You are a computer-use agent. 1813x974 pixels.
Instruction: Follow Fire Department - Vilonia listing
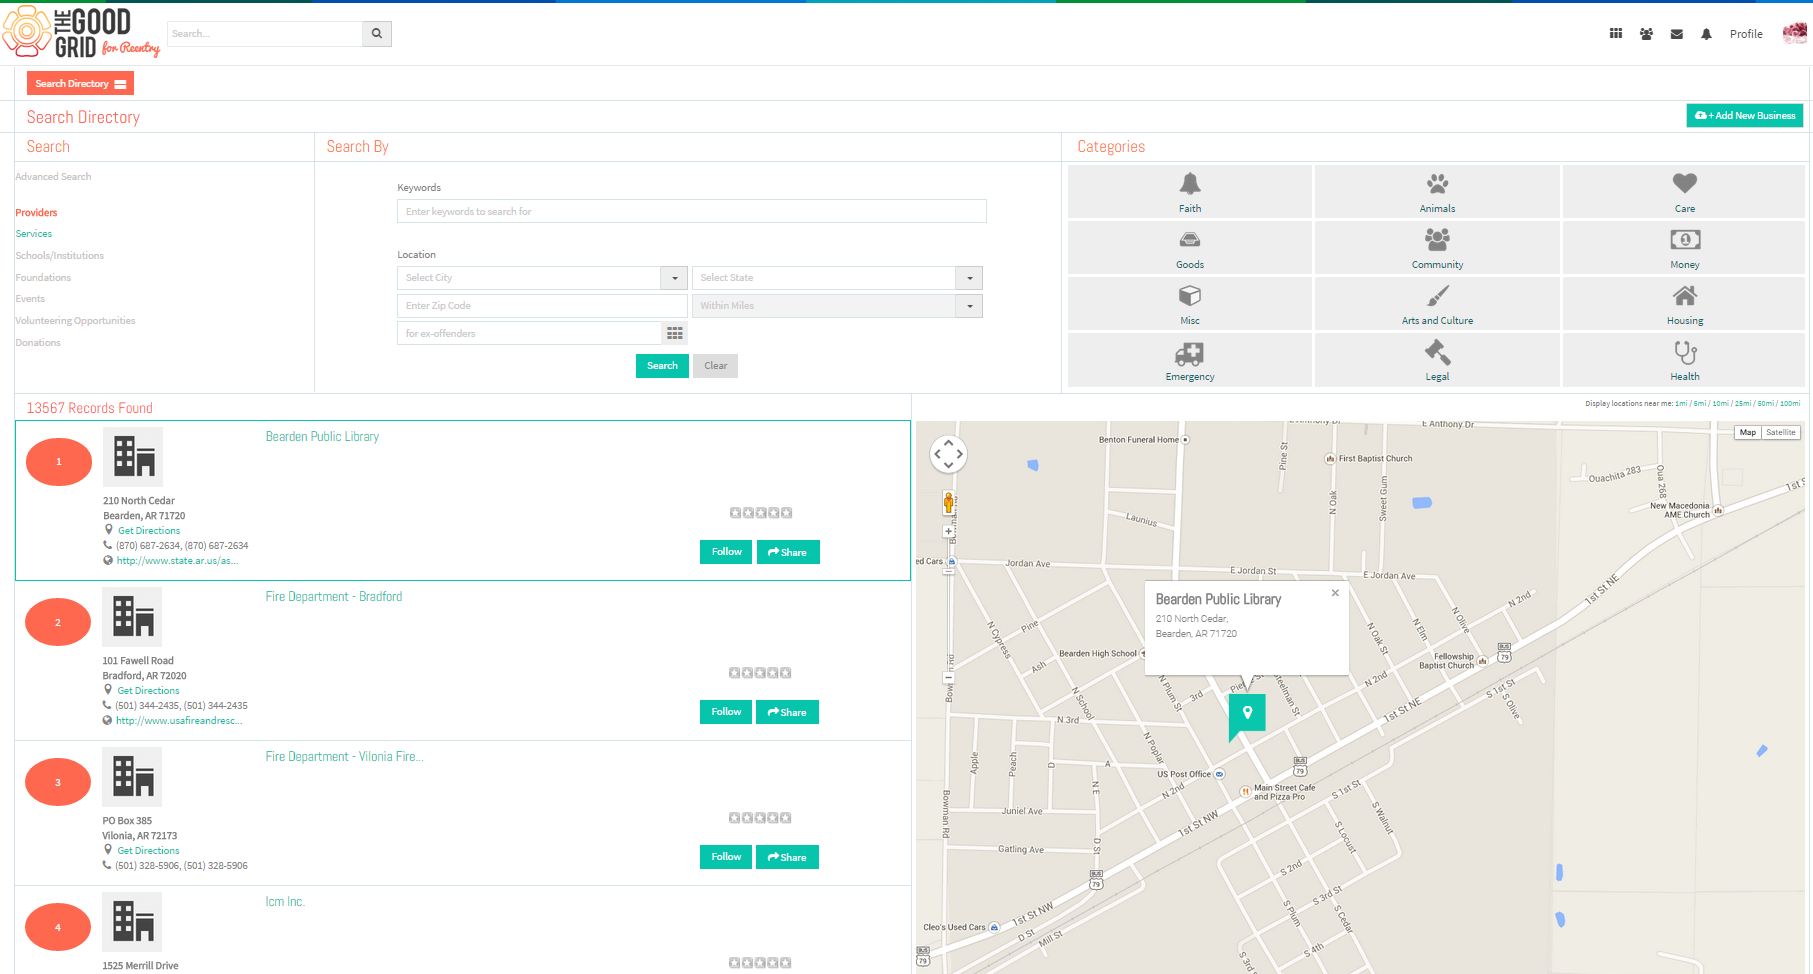point(725,857)
